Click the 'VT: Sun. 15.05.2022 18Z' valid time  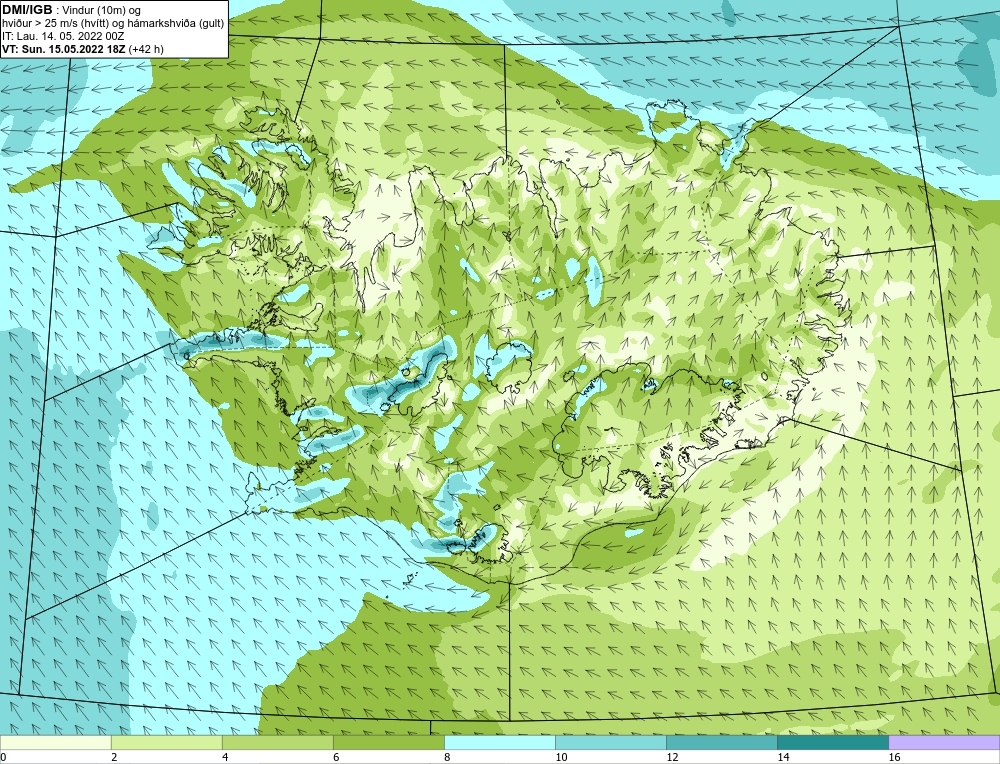[x=64, y=49]
